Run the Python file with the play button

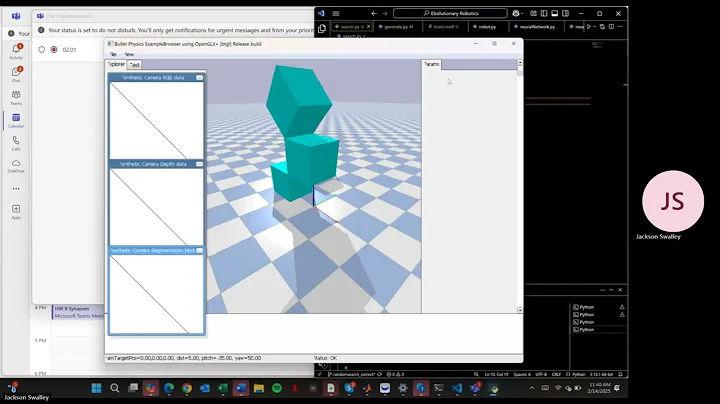(x=589, y=27)
